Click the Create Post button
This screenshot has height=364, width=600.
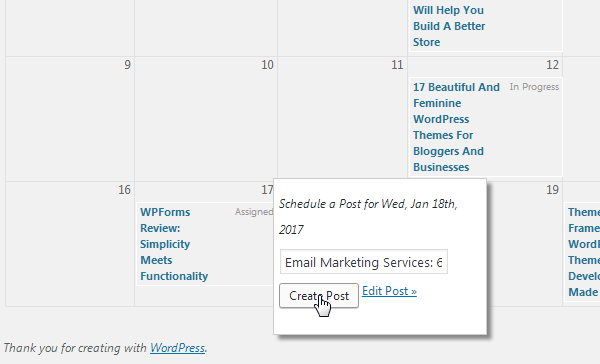tap(319, 295)
